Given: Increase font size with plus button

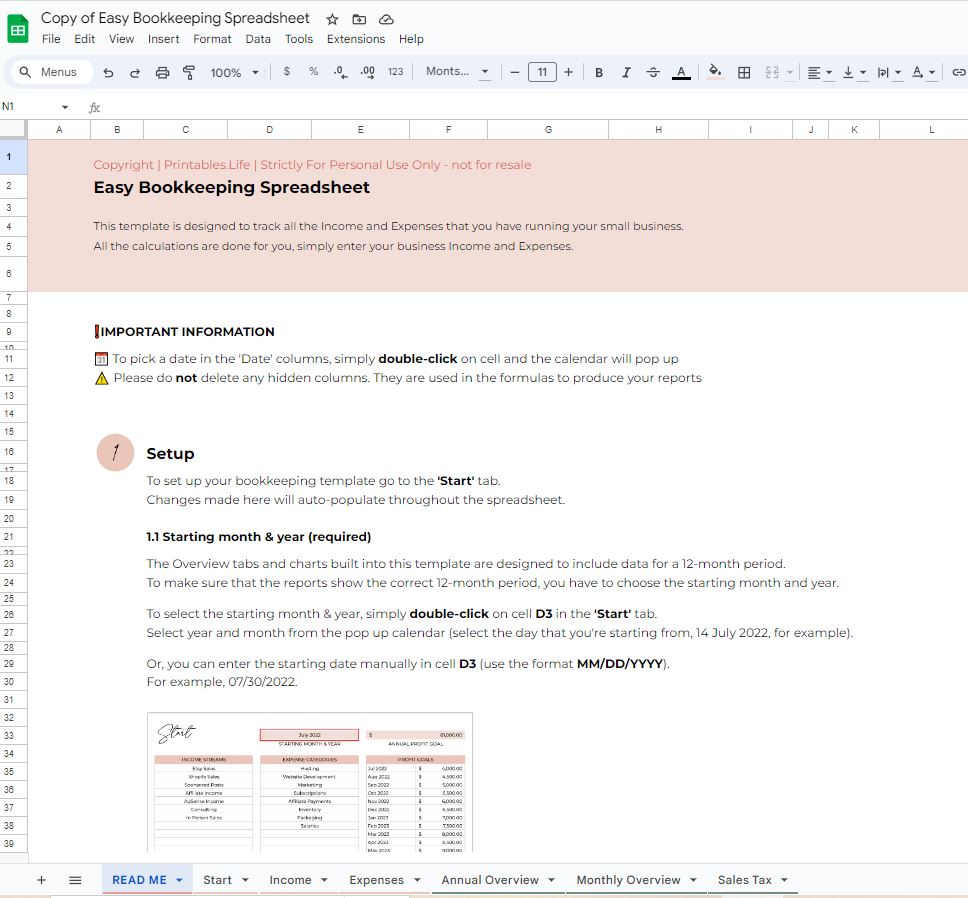Looking at the screenshot, I should coord(569,72).
